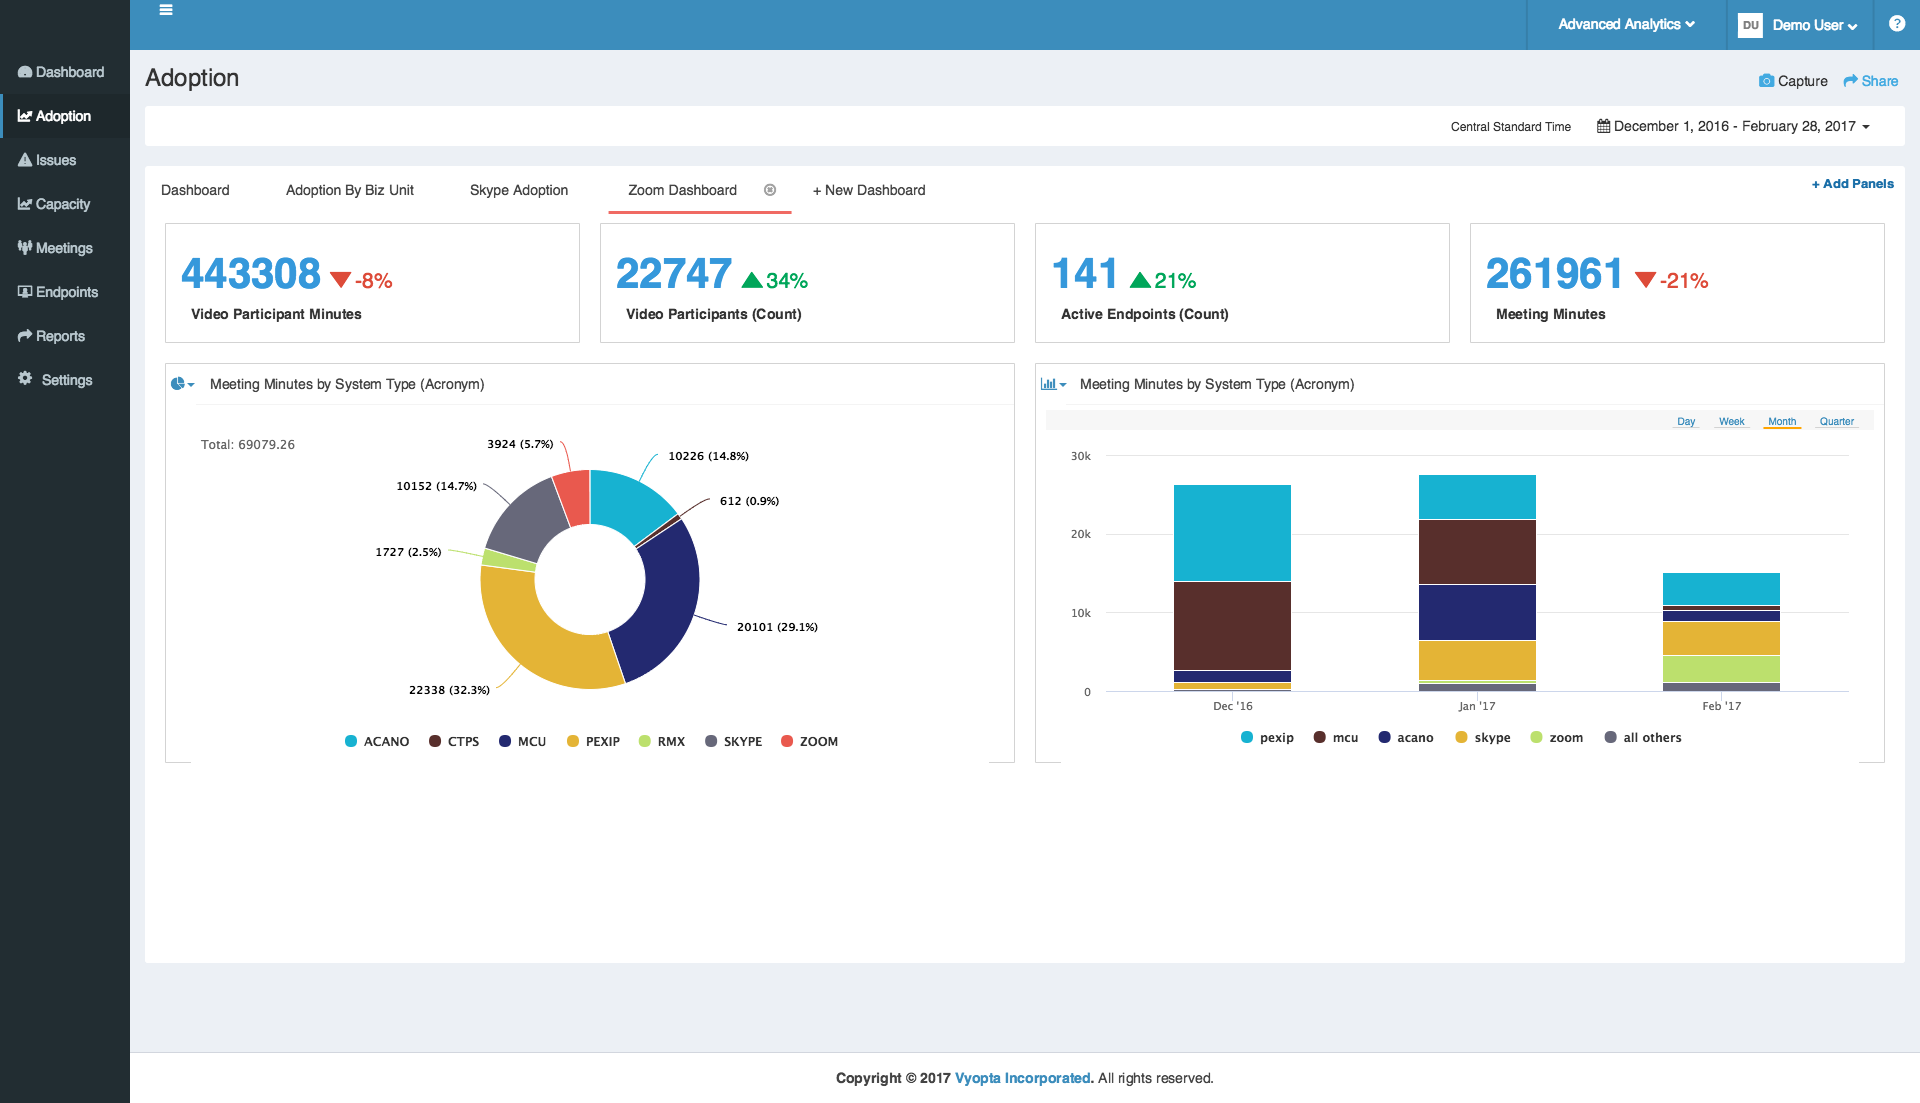The image size is (1920, 1103).
Task: Switch to Skype Adoption tab
Action: pos(519,190)
